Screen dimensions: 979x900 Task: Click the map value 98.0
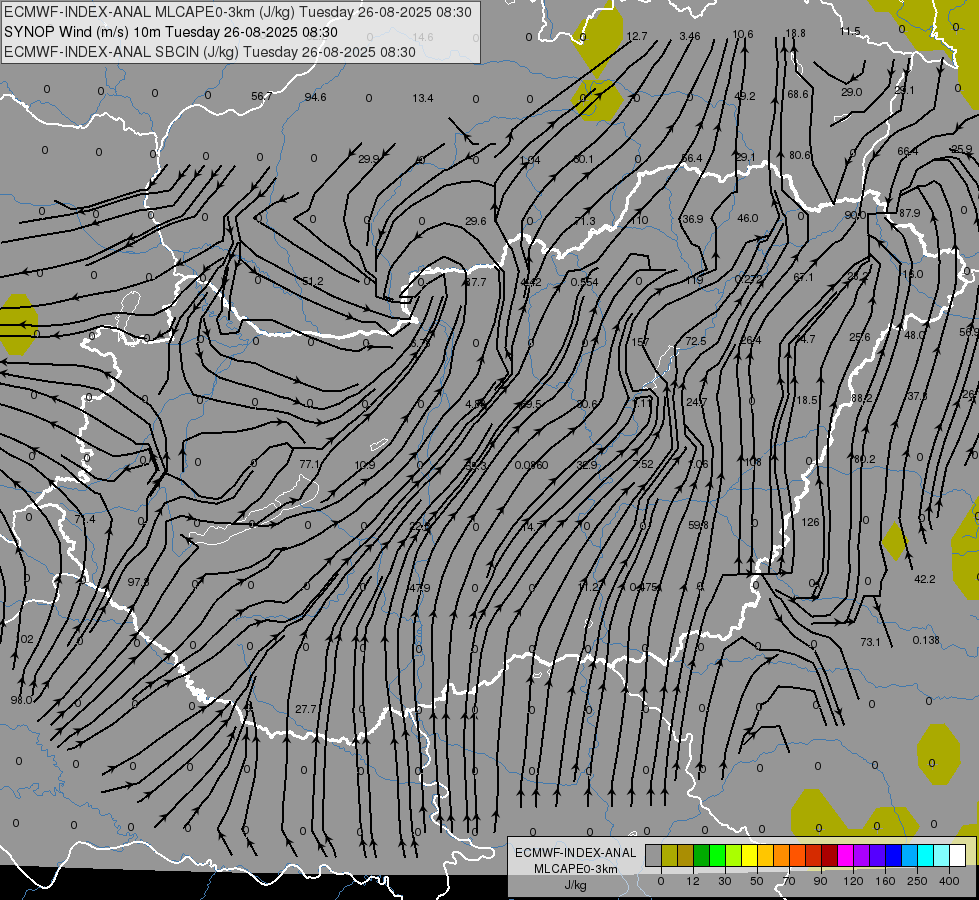[x=22, y=700]
